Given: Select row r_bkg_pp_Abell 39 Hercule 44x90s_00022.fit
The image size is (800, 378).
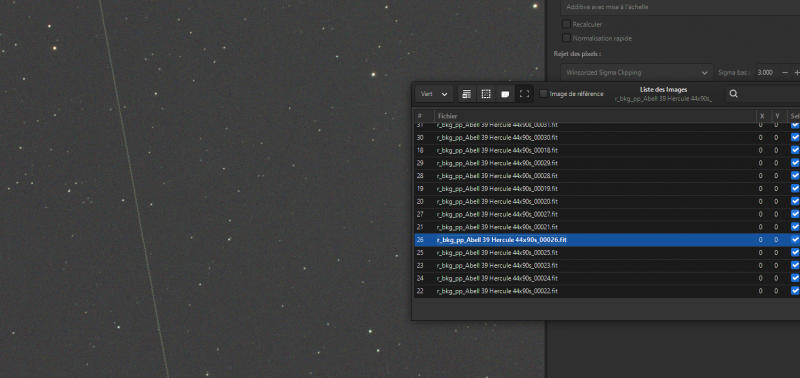Looking at the screenshot, I should click(607, 291).
